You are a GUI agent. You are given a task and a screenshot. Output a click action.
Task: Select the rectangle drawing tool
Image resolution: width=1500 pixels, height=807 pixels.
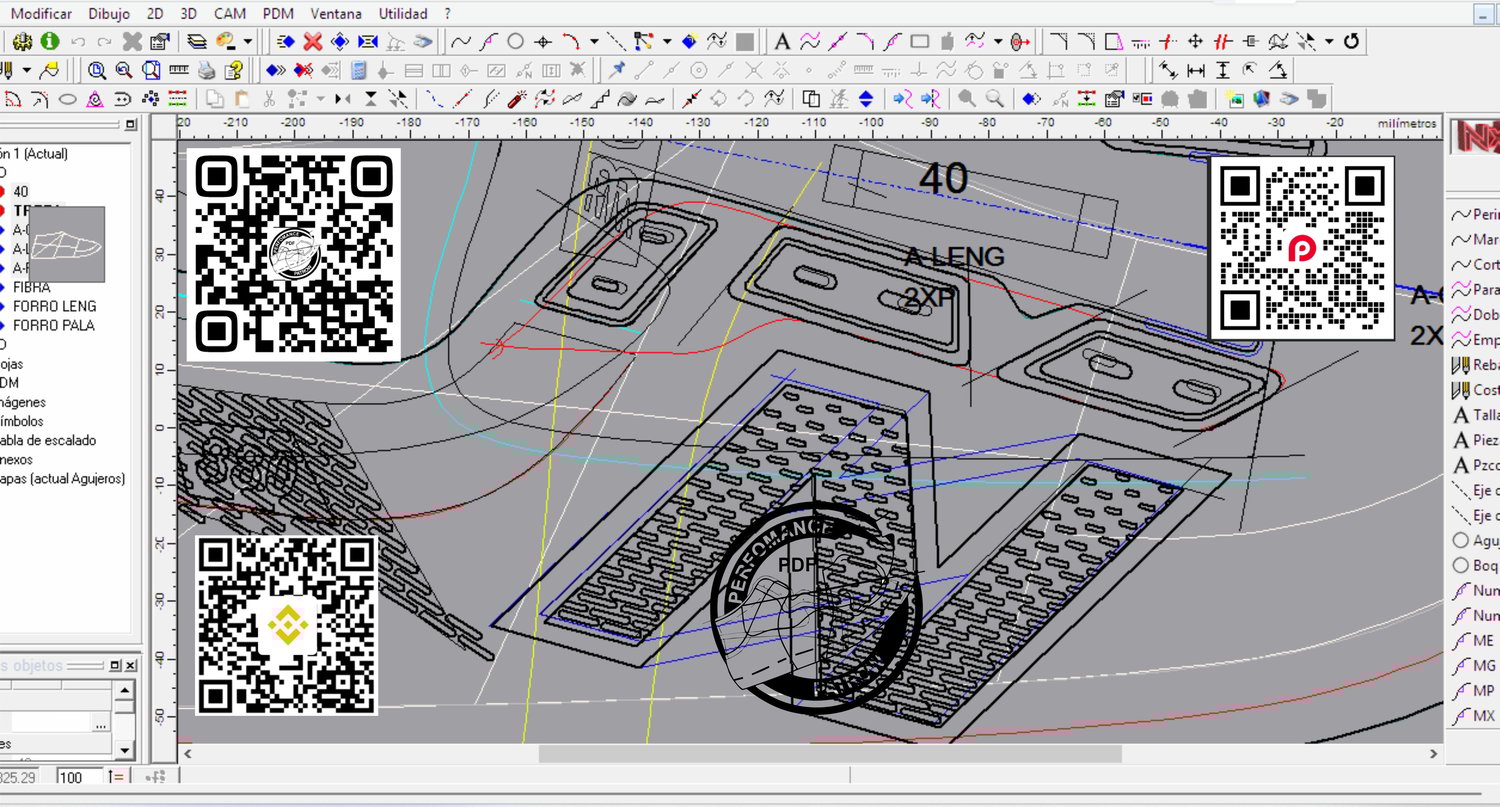pyautogui.click(x=919, y=42)
